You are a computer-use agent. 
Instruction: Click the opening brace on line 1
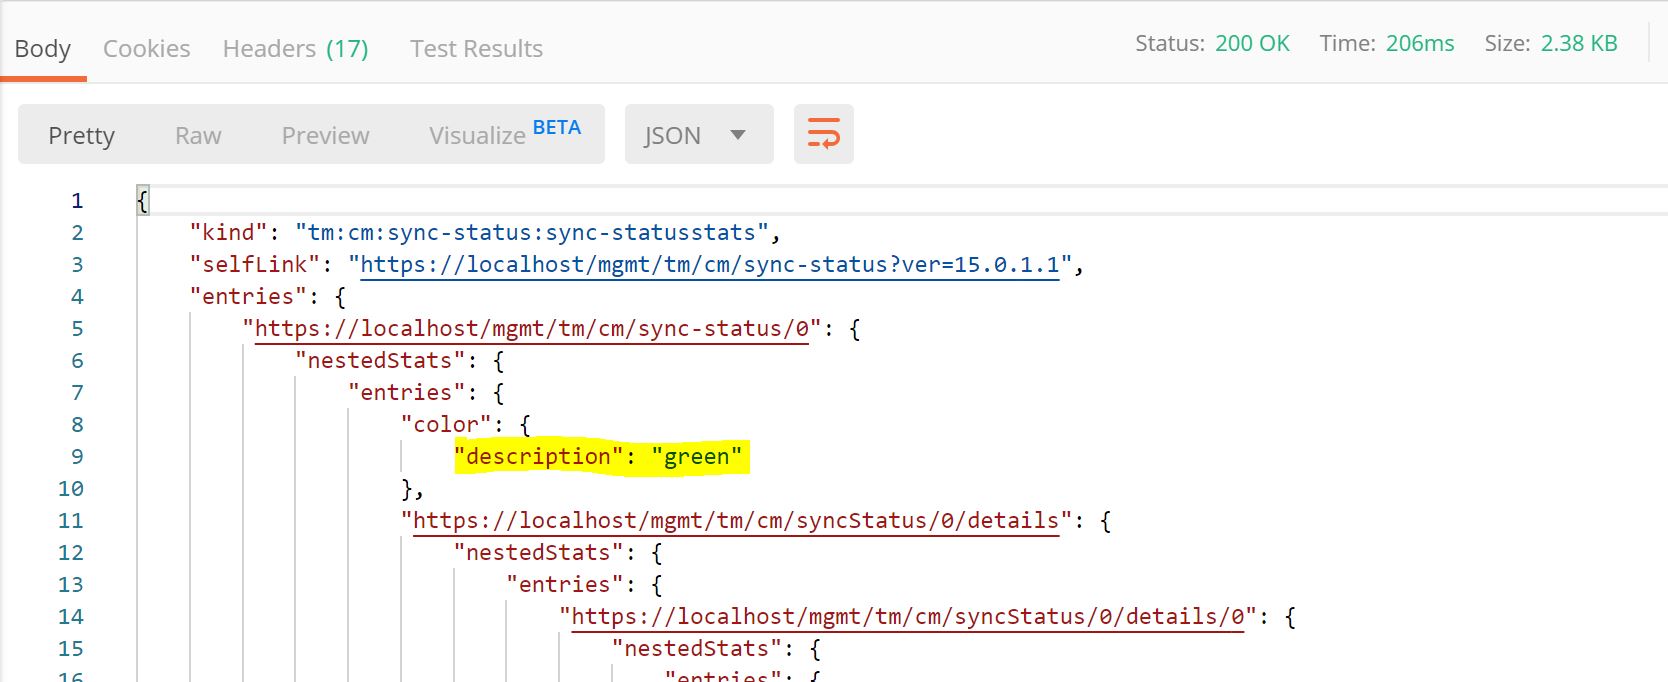(142, 201)
